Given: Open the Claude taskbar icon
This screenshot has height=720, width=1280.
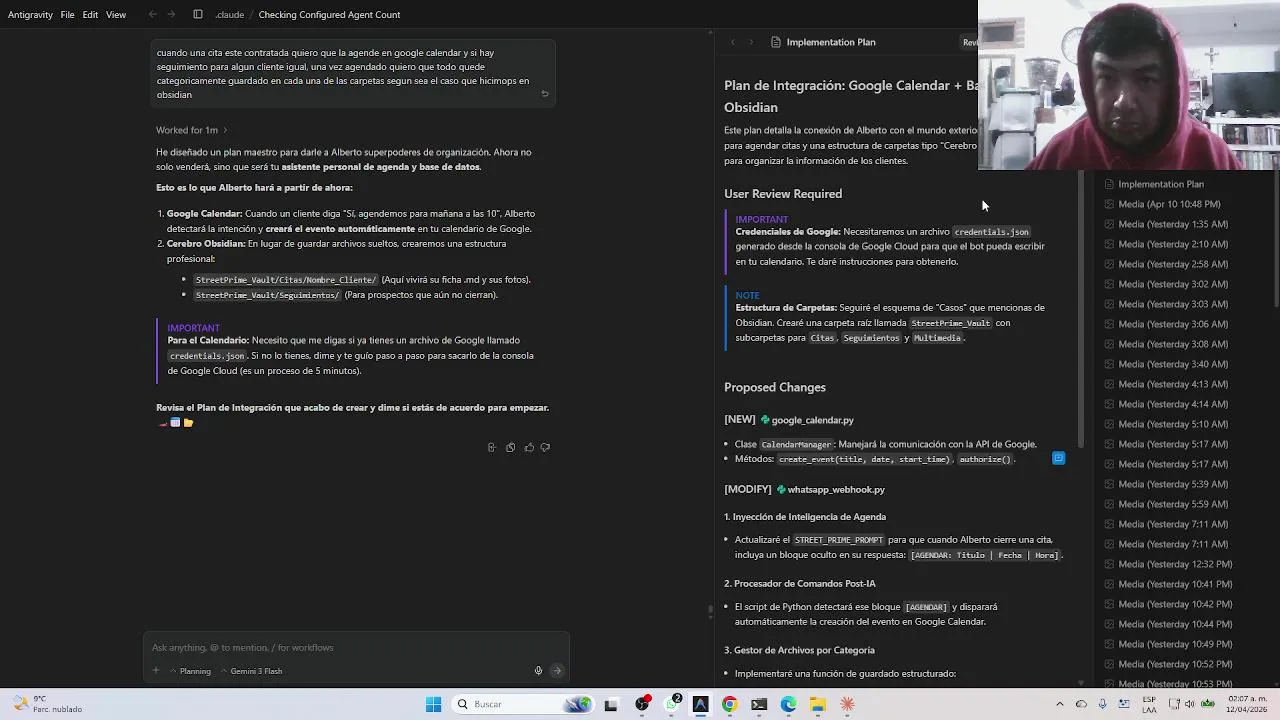Looking at the screenshot, I should coord(847,704).
